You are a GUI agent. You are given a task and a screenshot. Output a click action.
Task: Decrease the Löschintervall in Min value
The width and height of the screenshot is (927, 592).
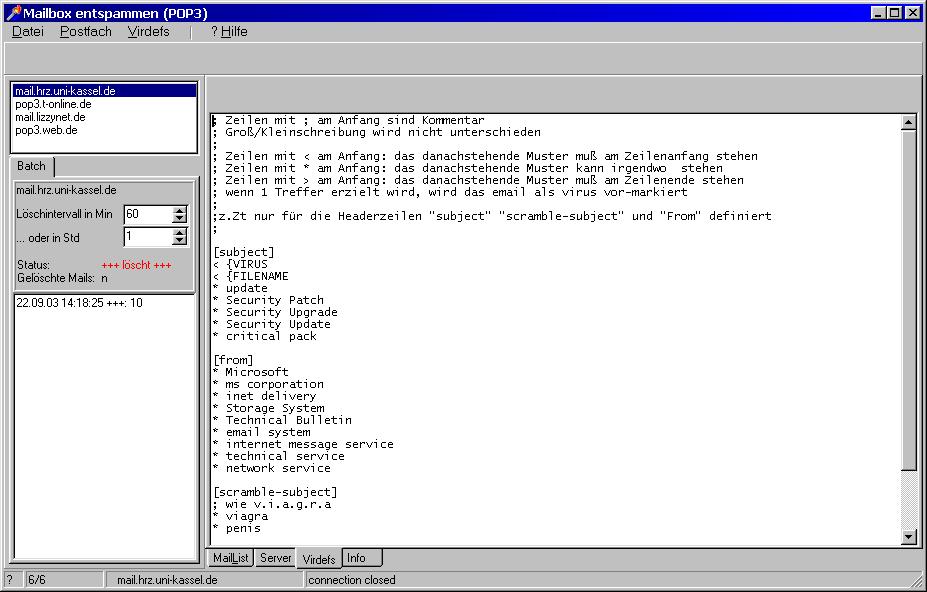(180, 219)
